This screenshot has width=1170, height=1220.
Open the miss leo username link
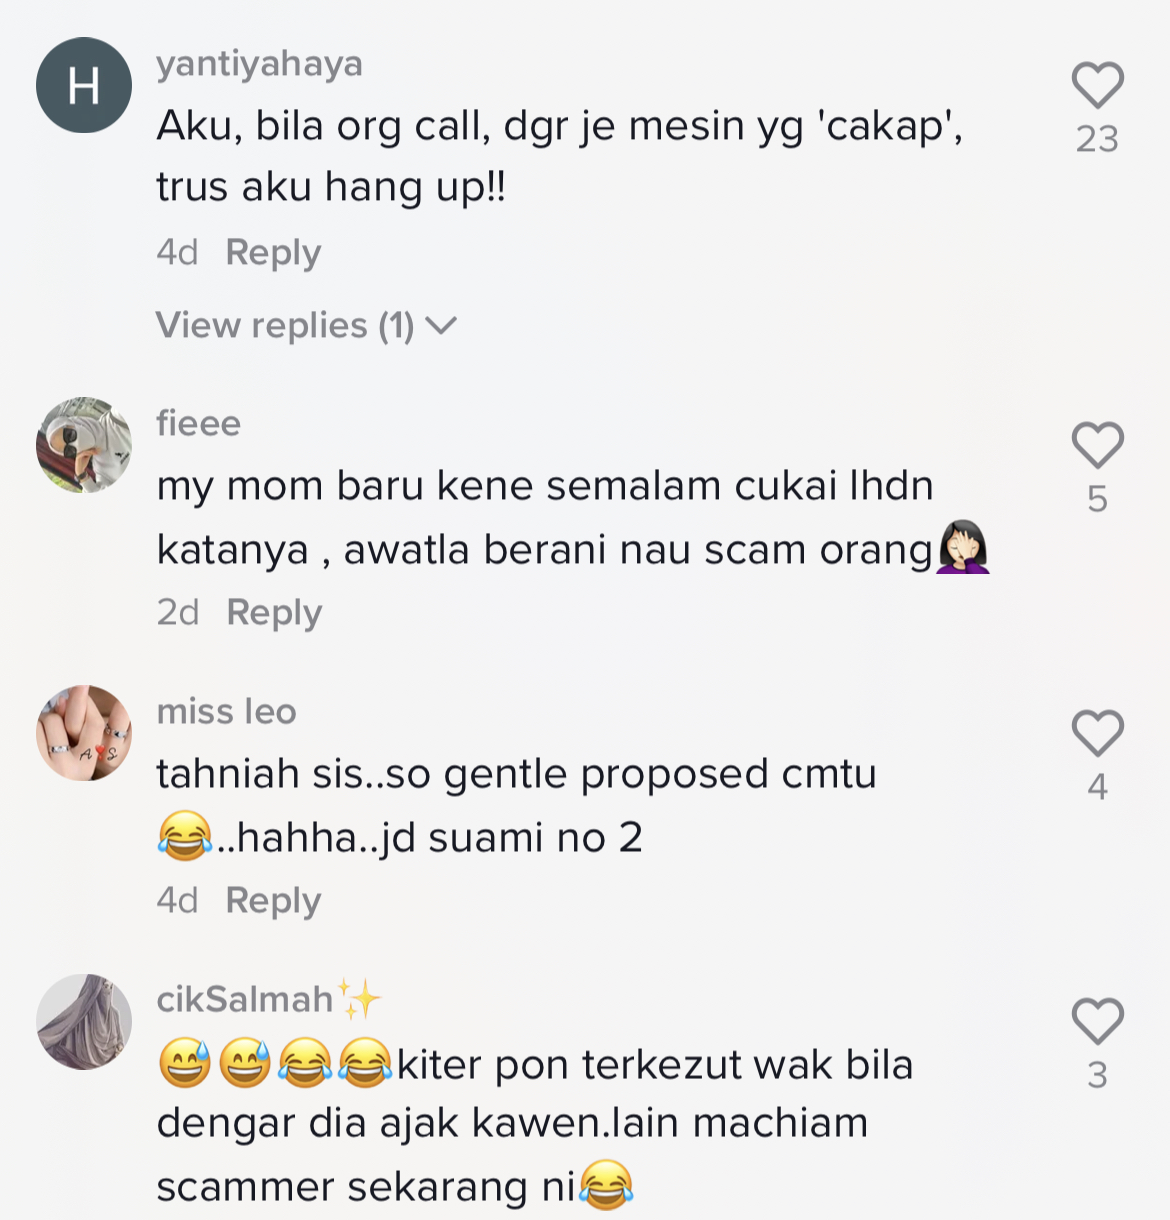point(226,711)
